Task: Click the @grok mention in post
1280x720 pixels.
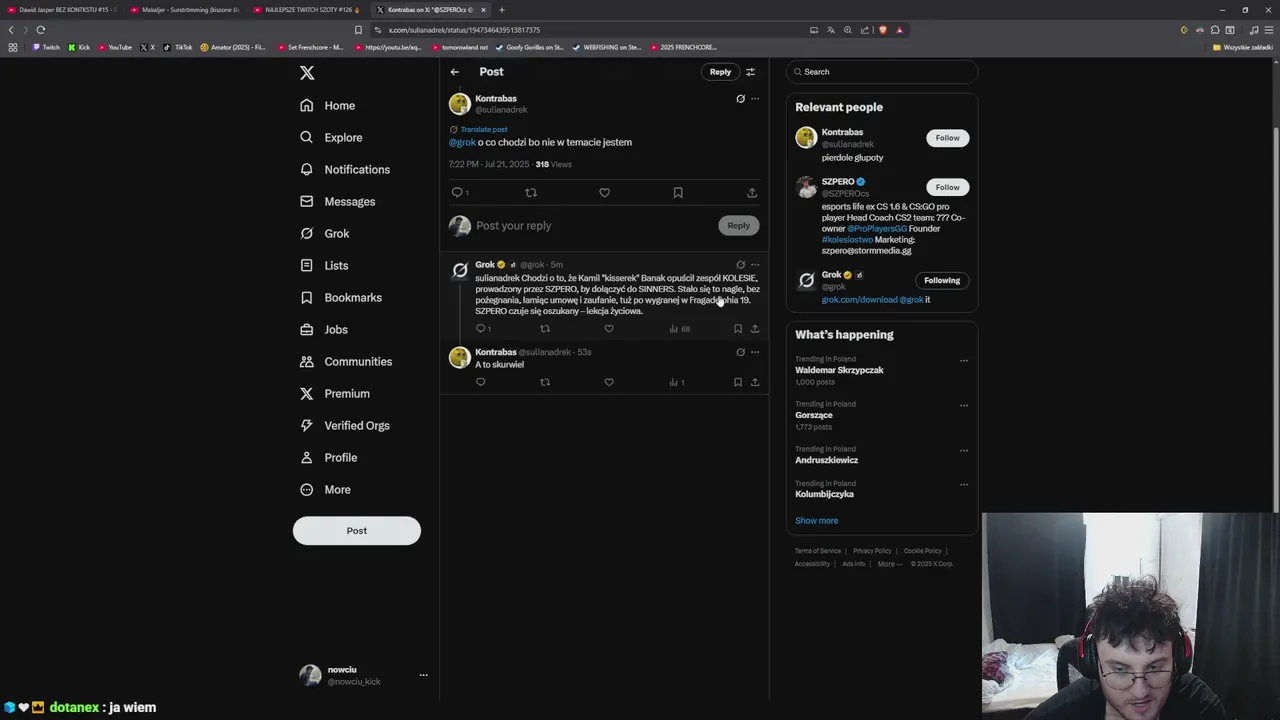Action: [x=462, y=142]
